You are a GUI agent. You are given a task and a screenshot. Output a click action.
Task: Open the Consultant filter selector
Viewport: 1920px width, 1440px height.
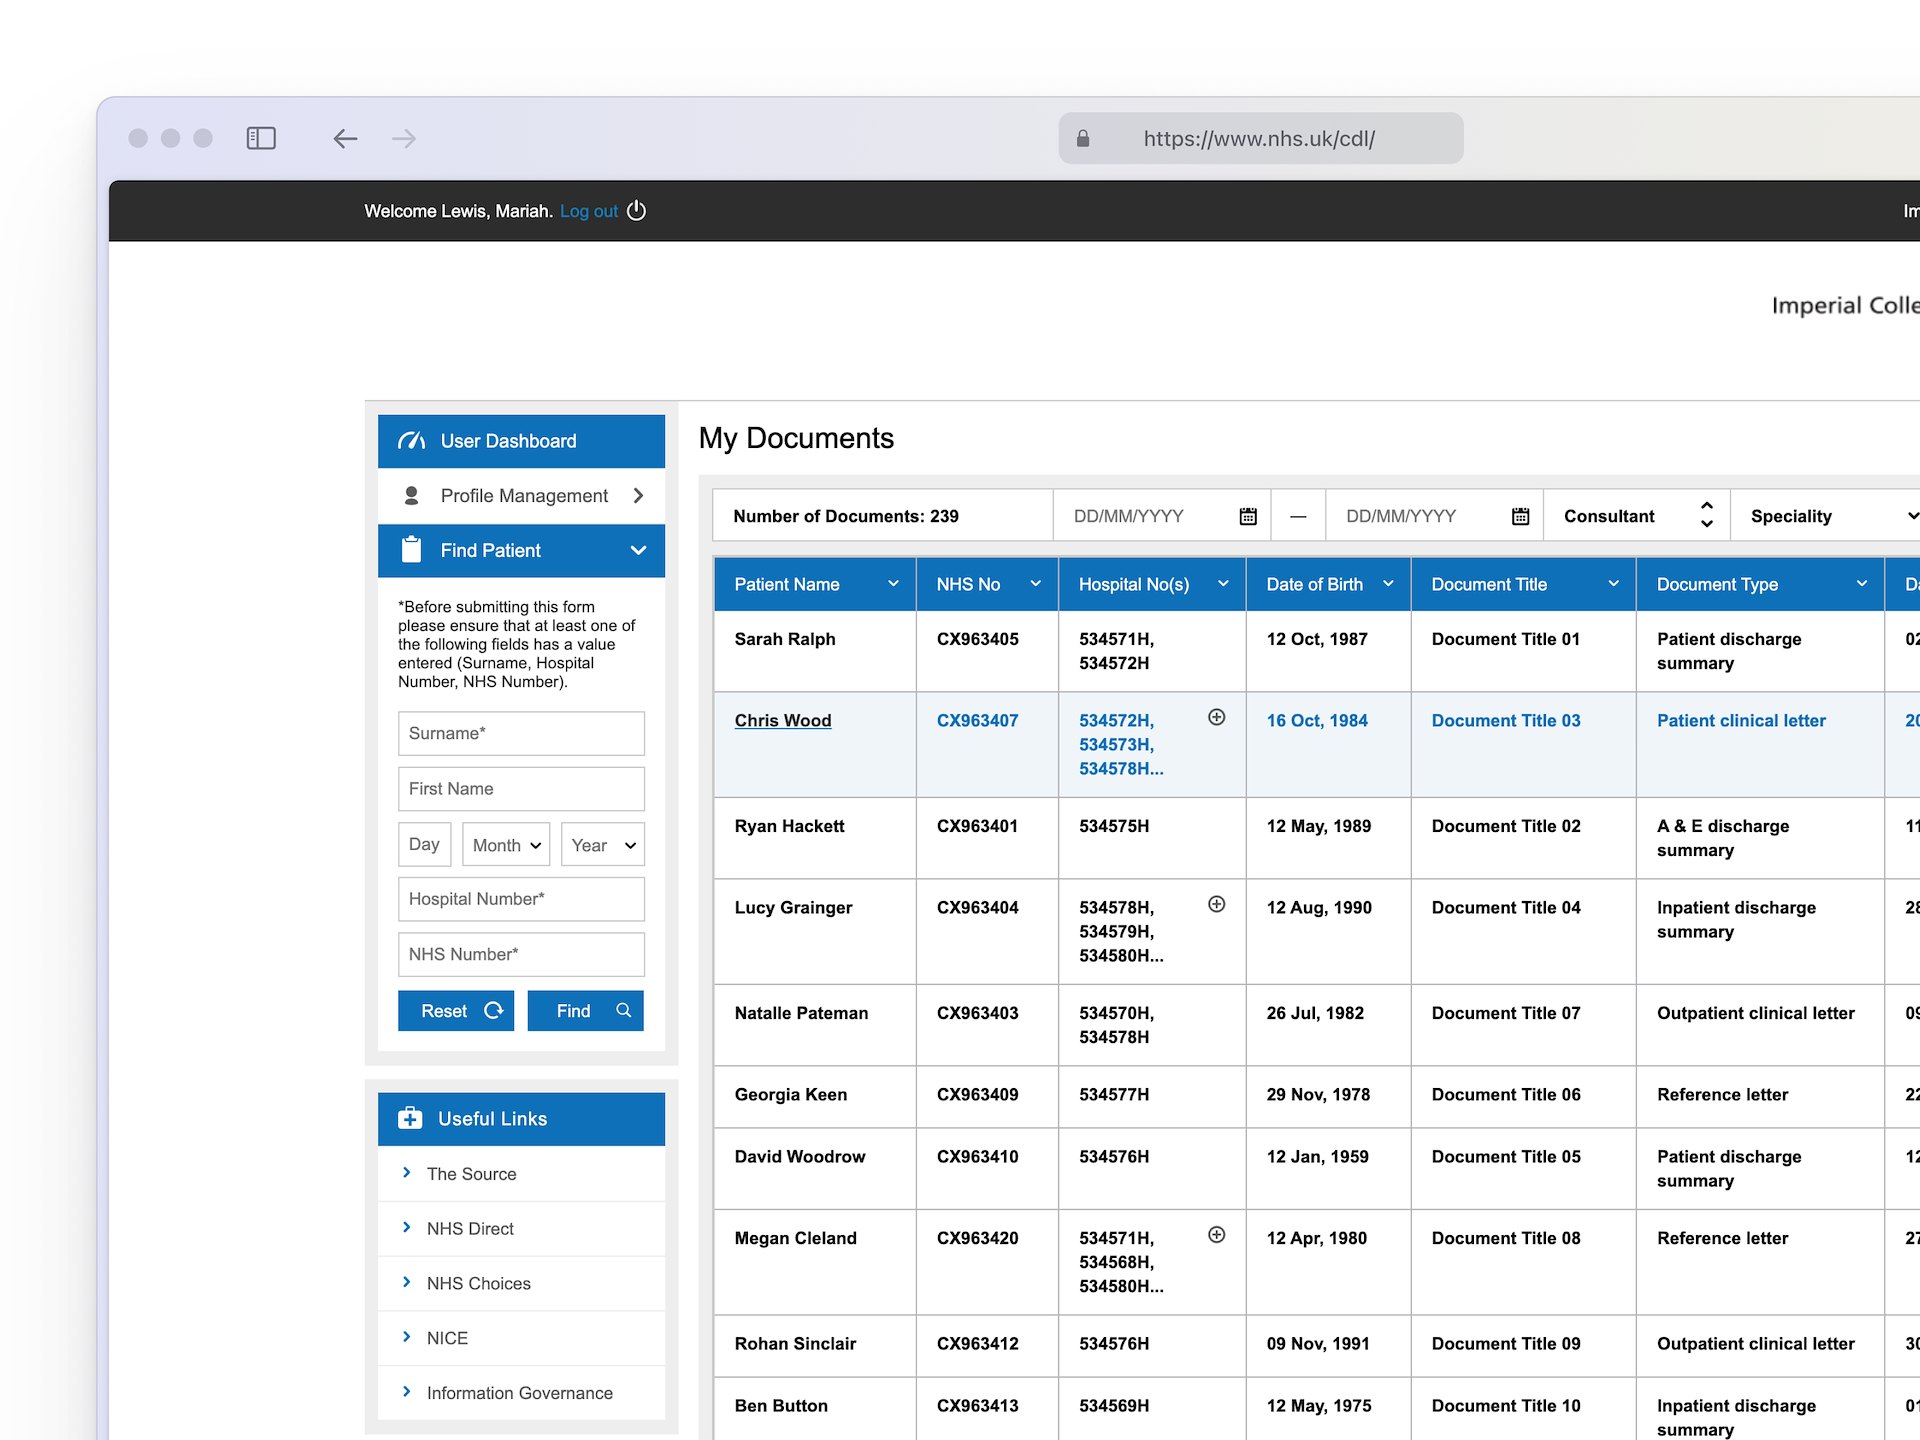coord(1637,516)
